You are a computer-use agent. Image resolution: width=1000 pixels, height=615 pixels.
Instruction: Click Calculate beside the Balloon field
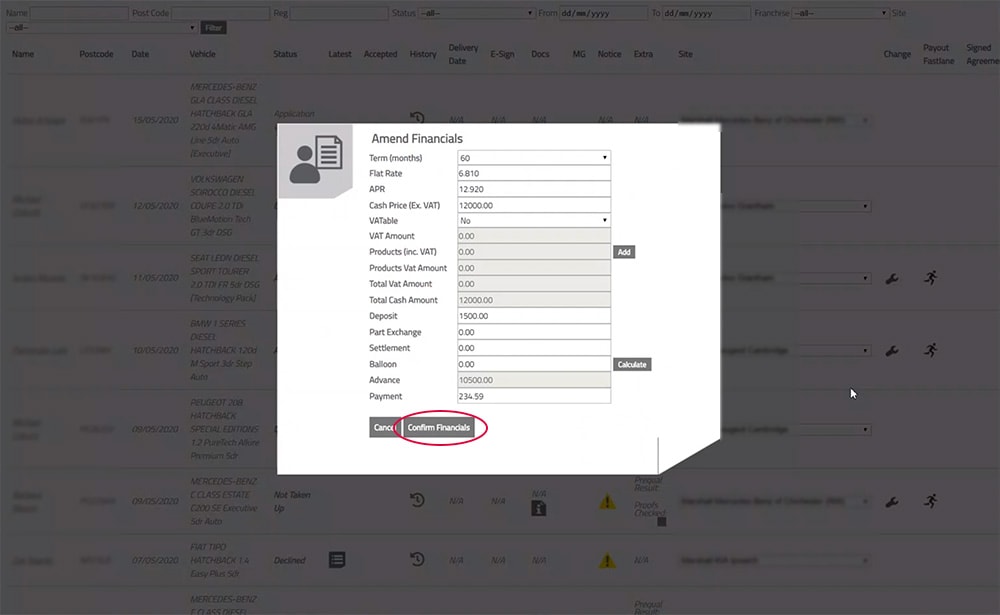(631, 364)
